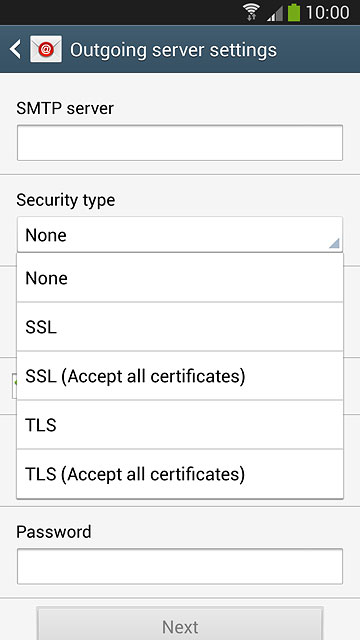This screenshot has height=640, width=360.
Task: Tap the Outgoing server settings title
Action: click(x=173, y=50)
